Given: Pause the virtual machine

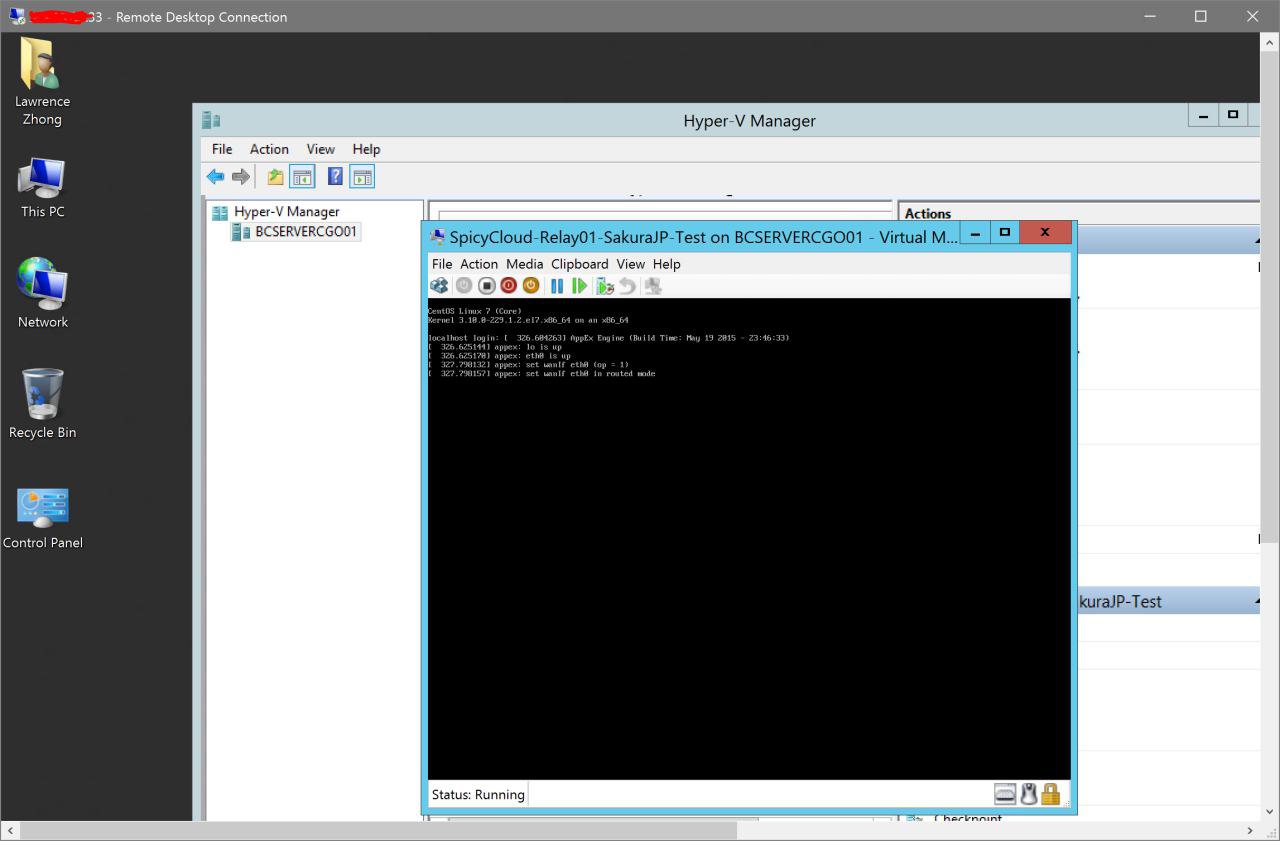Looking at the screenshot, I should [x=557, y=286].
